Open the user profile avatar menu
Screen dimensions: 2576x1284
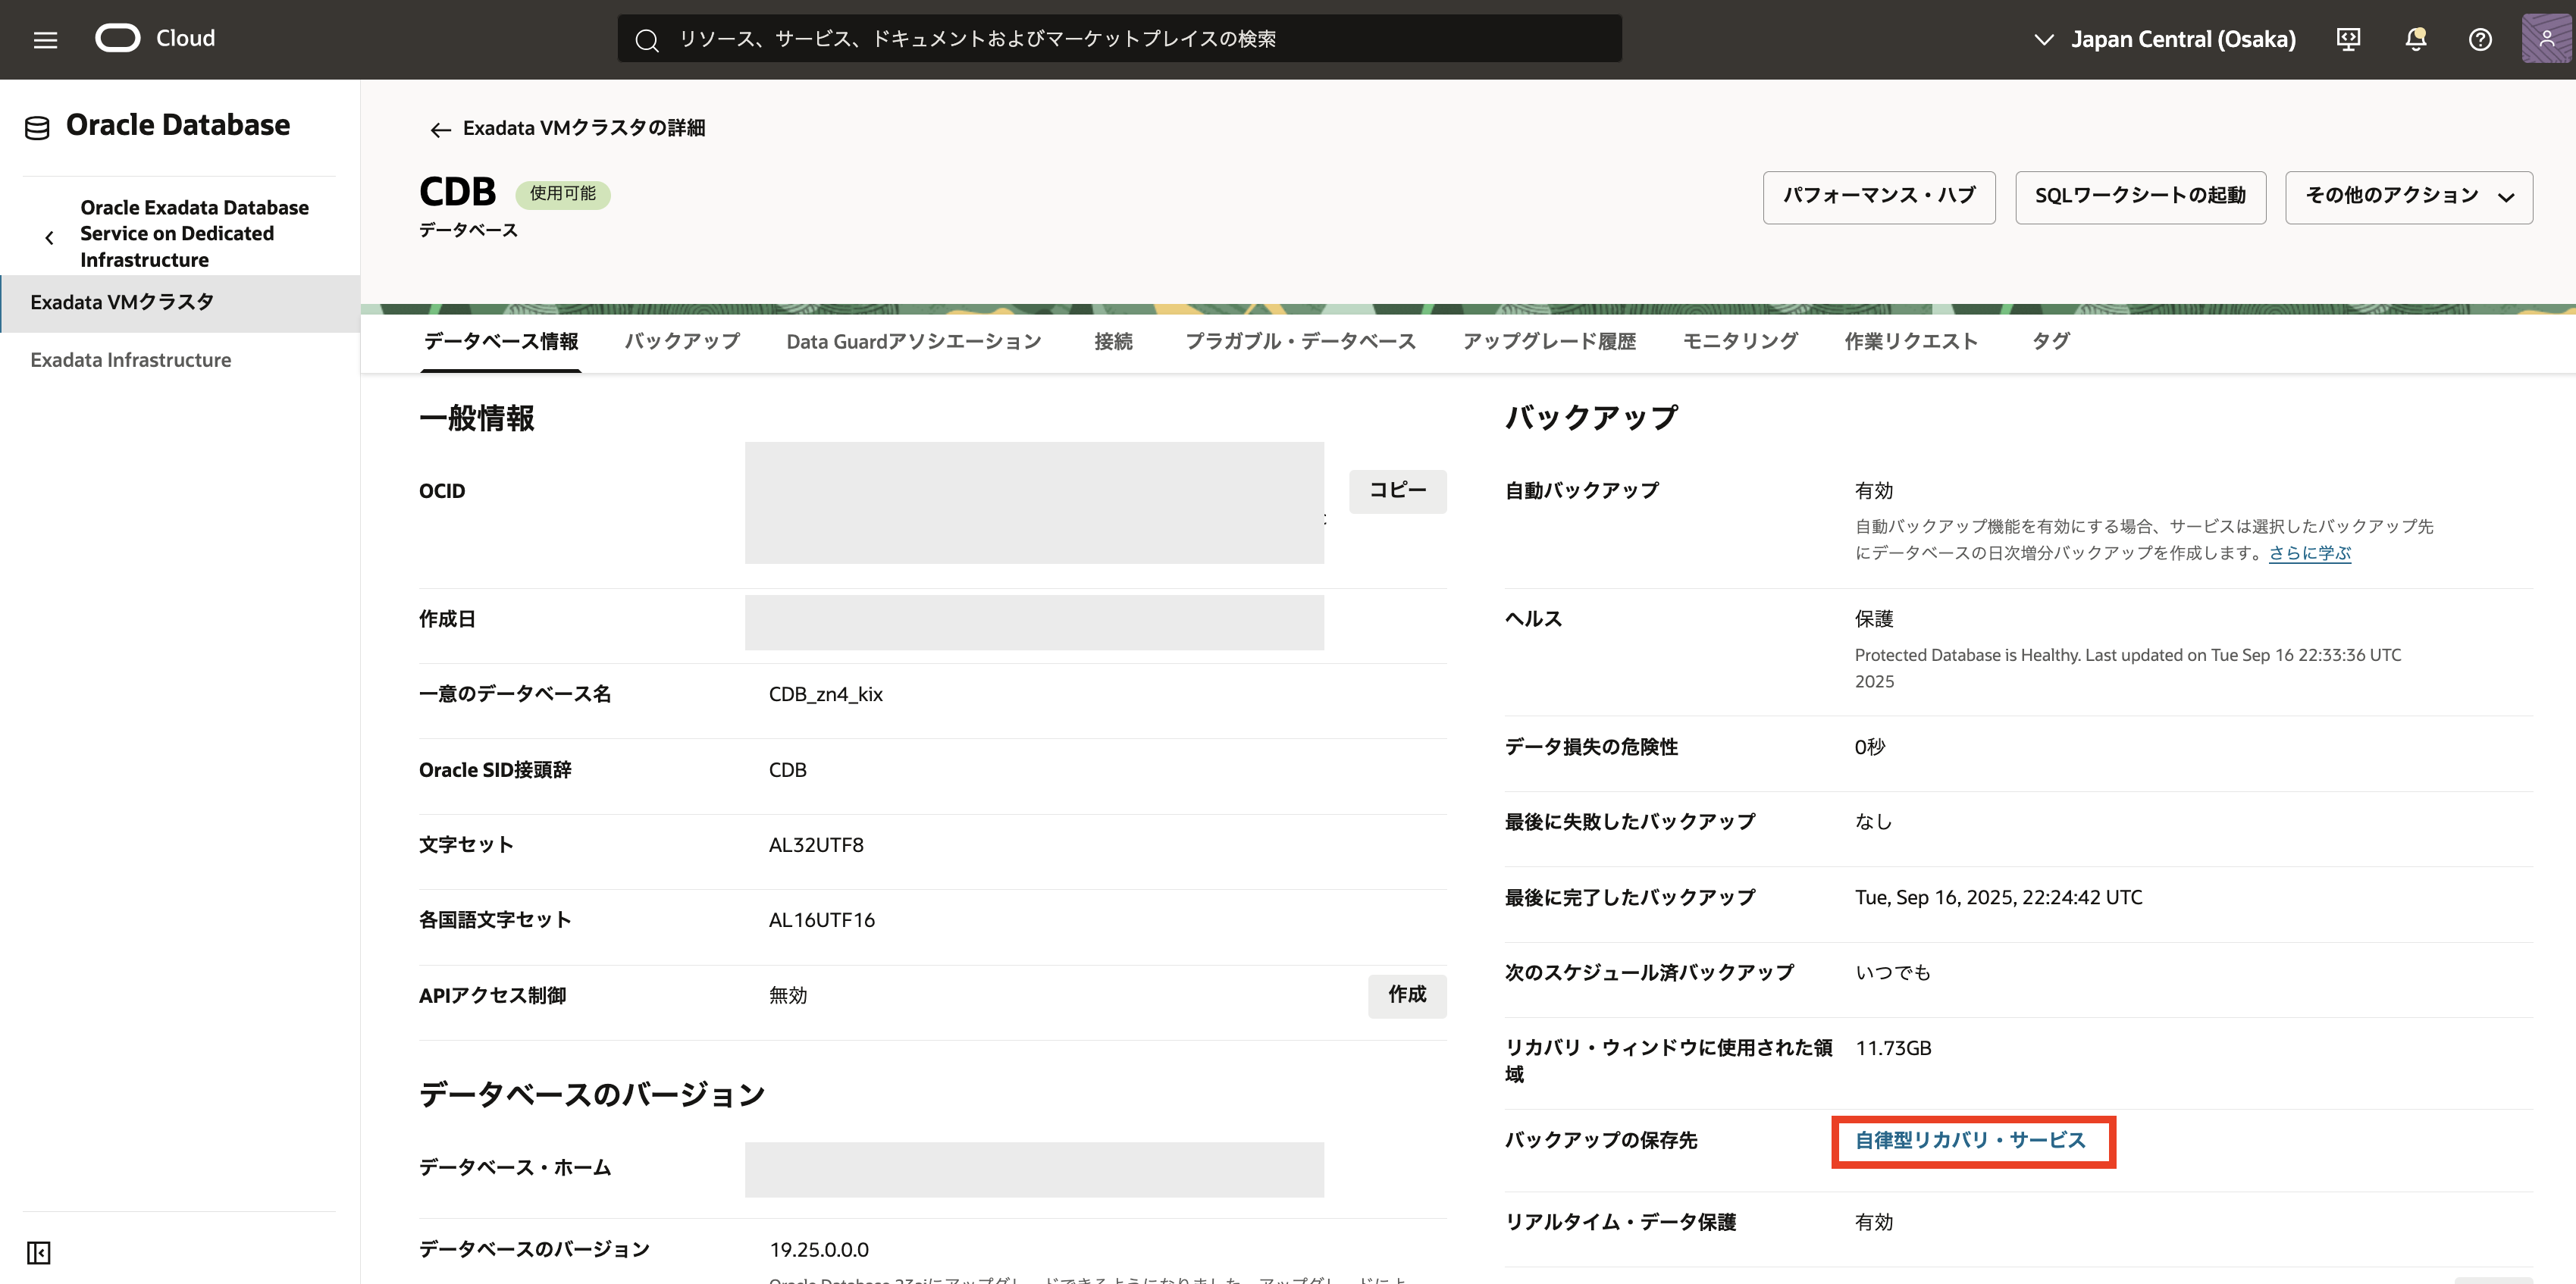[x=2546, y=39]
